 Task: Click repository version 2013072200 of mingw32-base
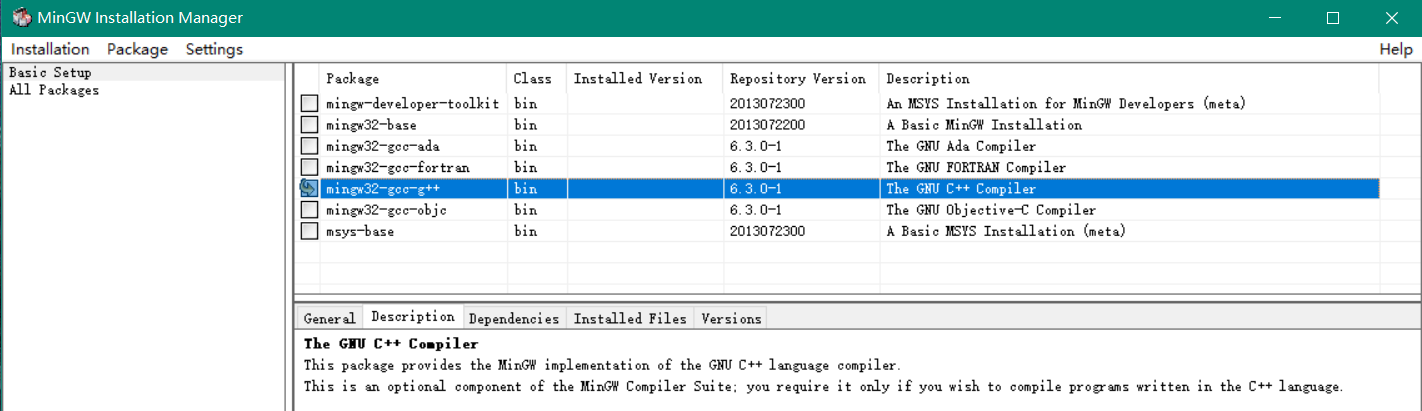(767, 125)
